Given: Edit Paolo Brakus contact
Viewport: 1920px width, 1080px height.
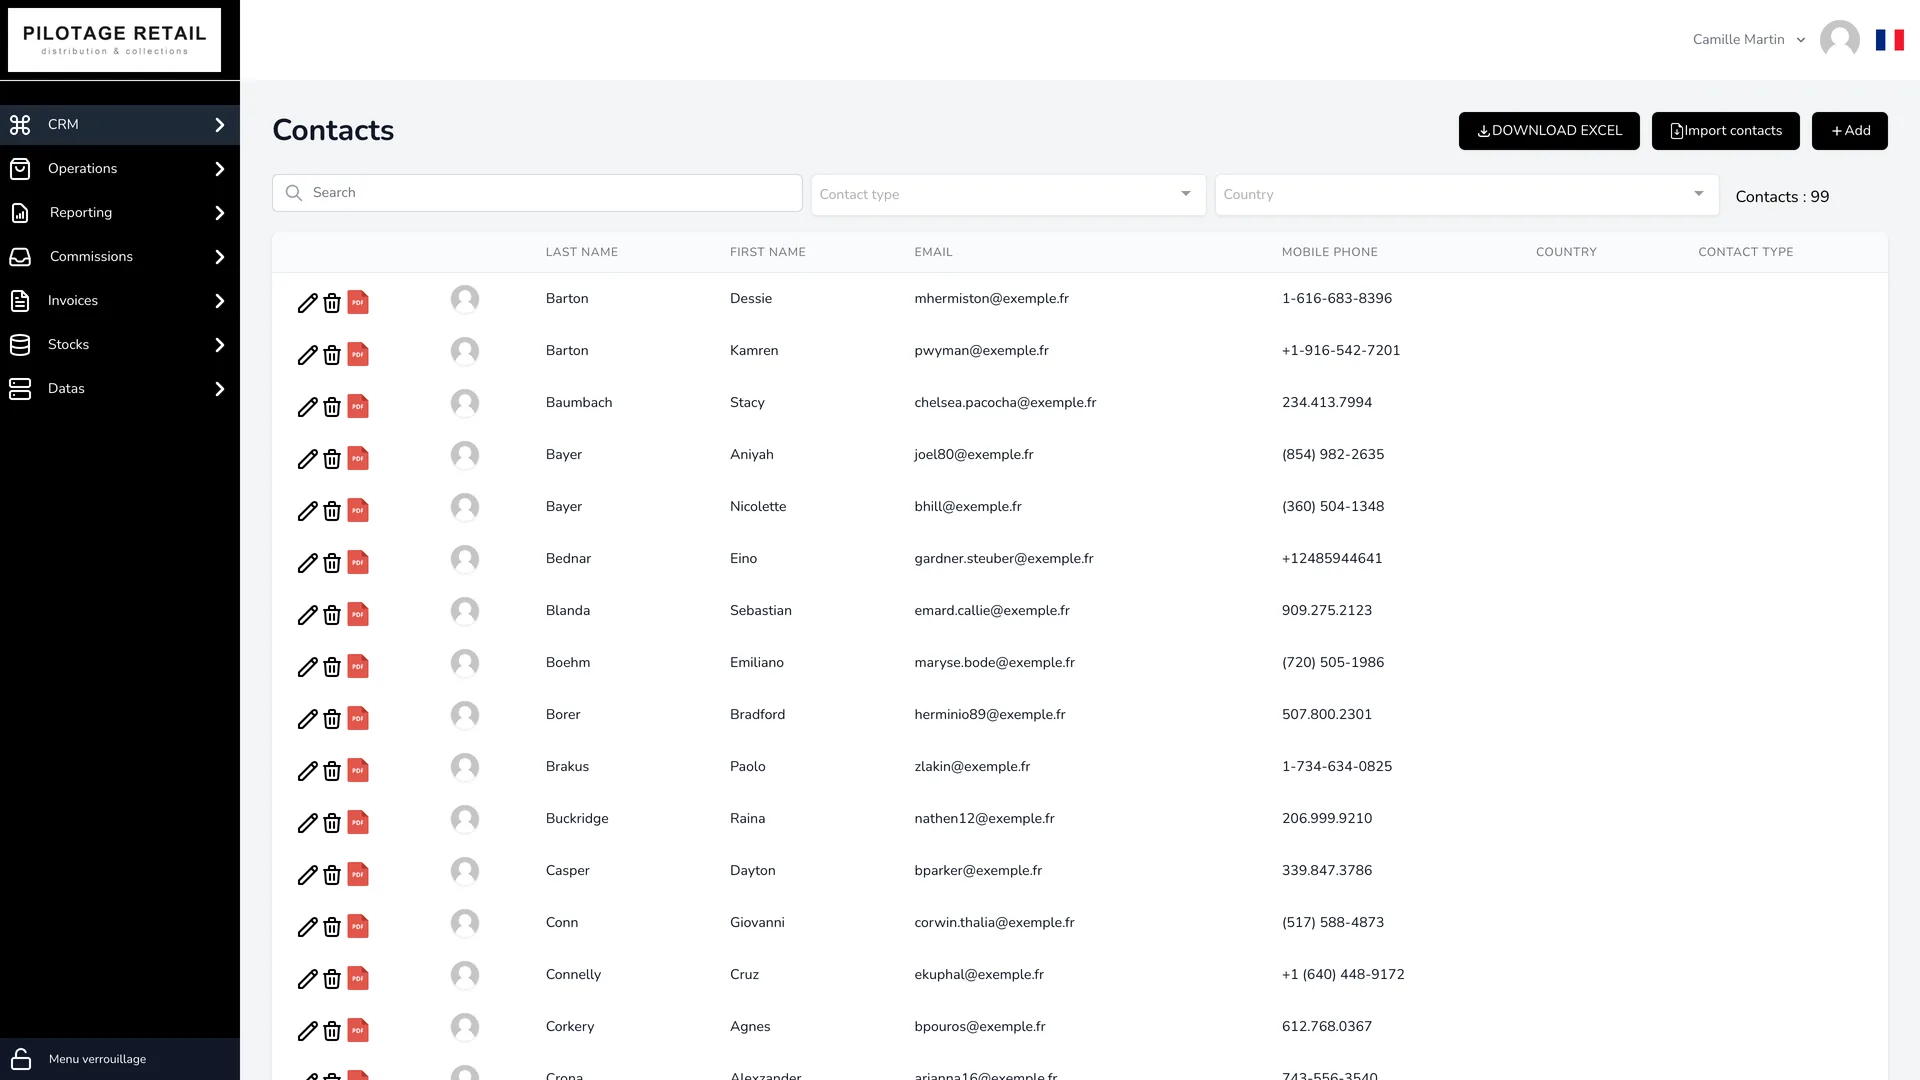Looking at the screenshot, I should (x=307, y=771).
